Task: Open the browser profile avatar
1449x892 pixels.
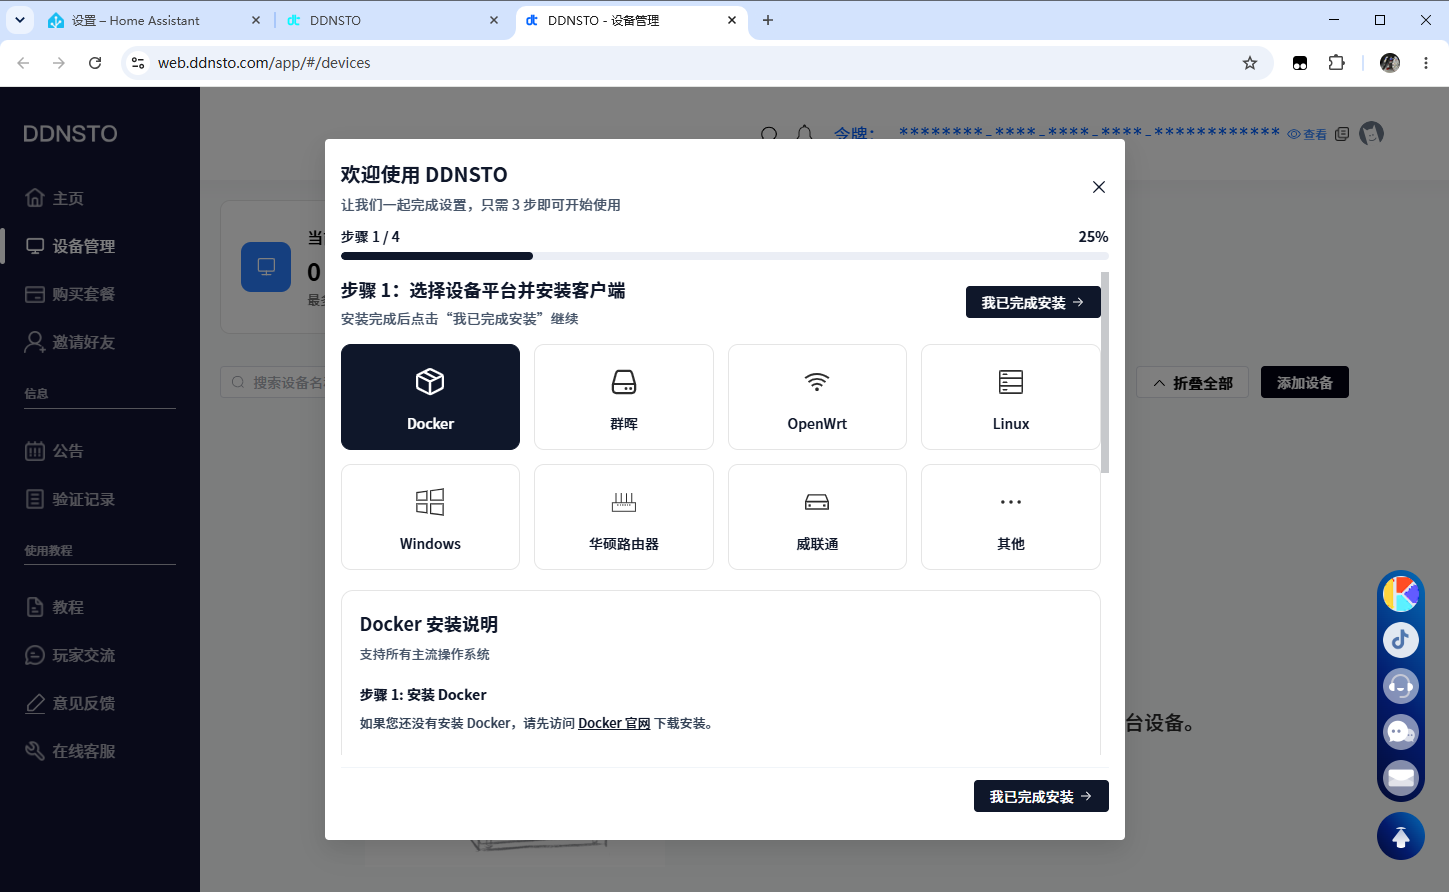Action: pyautogui.click(x=1390, y=63)
